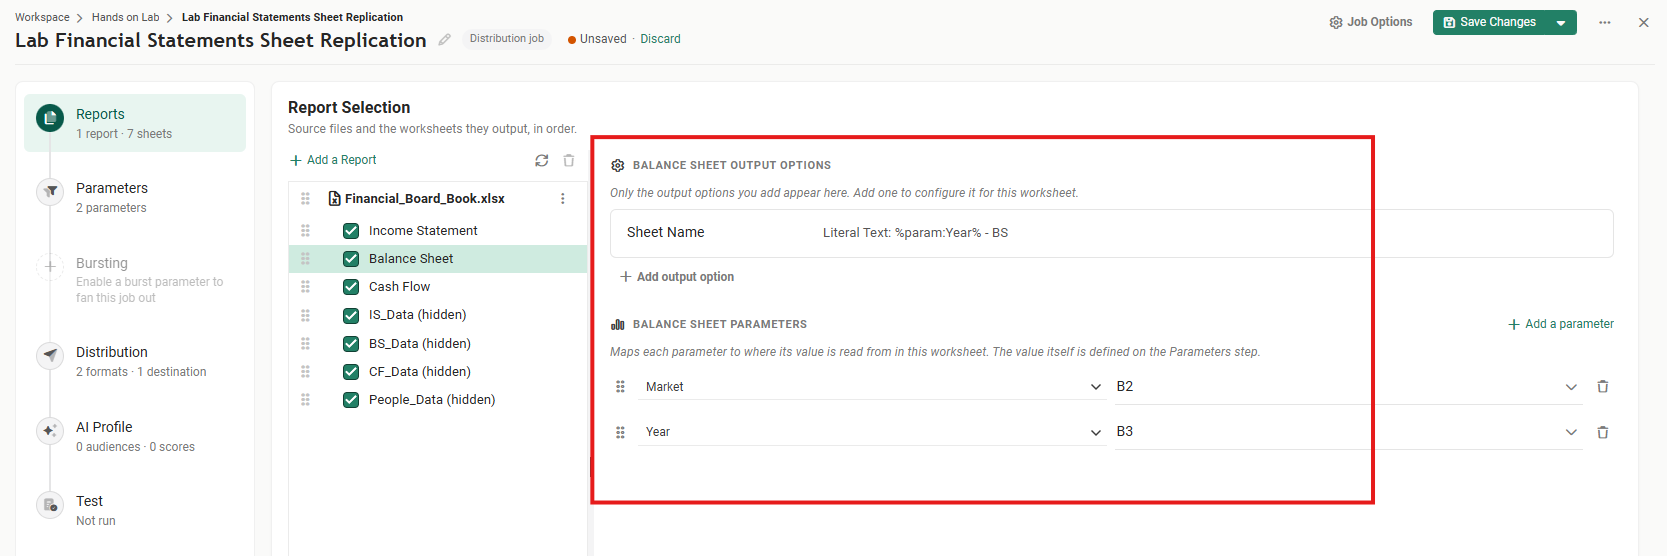The width and height of the screenshot is (1667, 556).
Task: Click Save Changes button
Action: tap(1490, 23)
